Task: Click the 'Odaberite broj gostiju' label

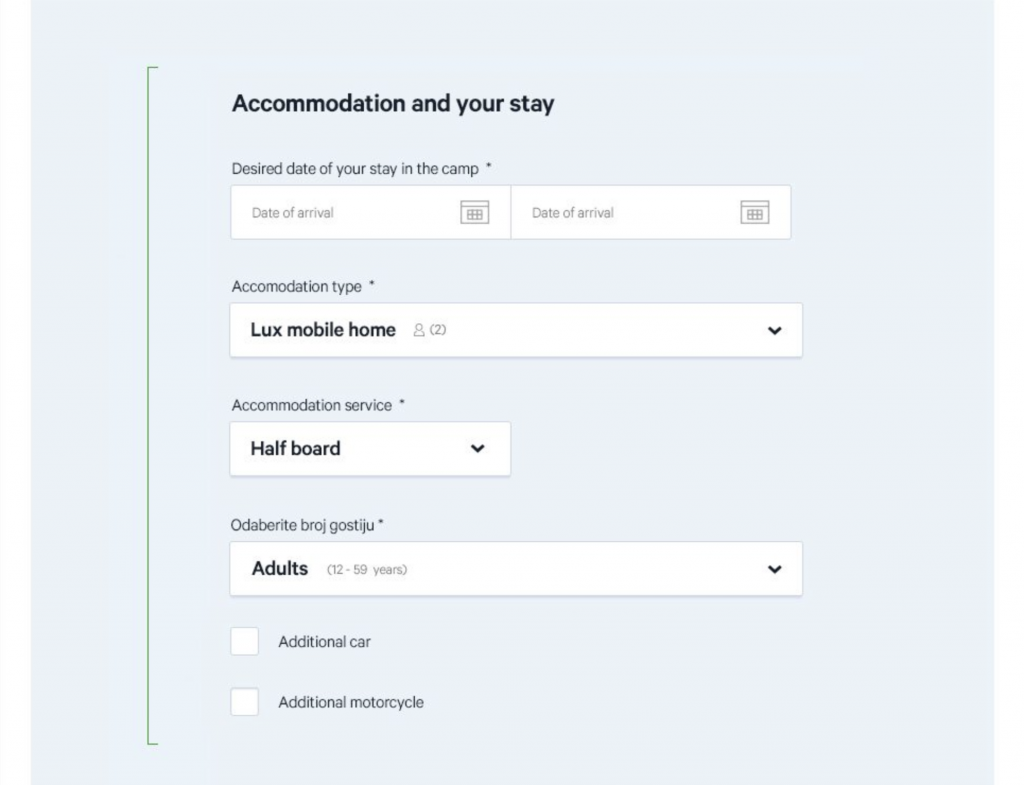Action: 304,525
